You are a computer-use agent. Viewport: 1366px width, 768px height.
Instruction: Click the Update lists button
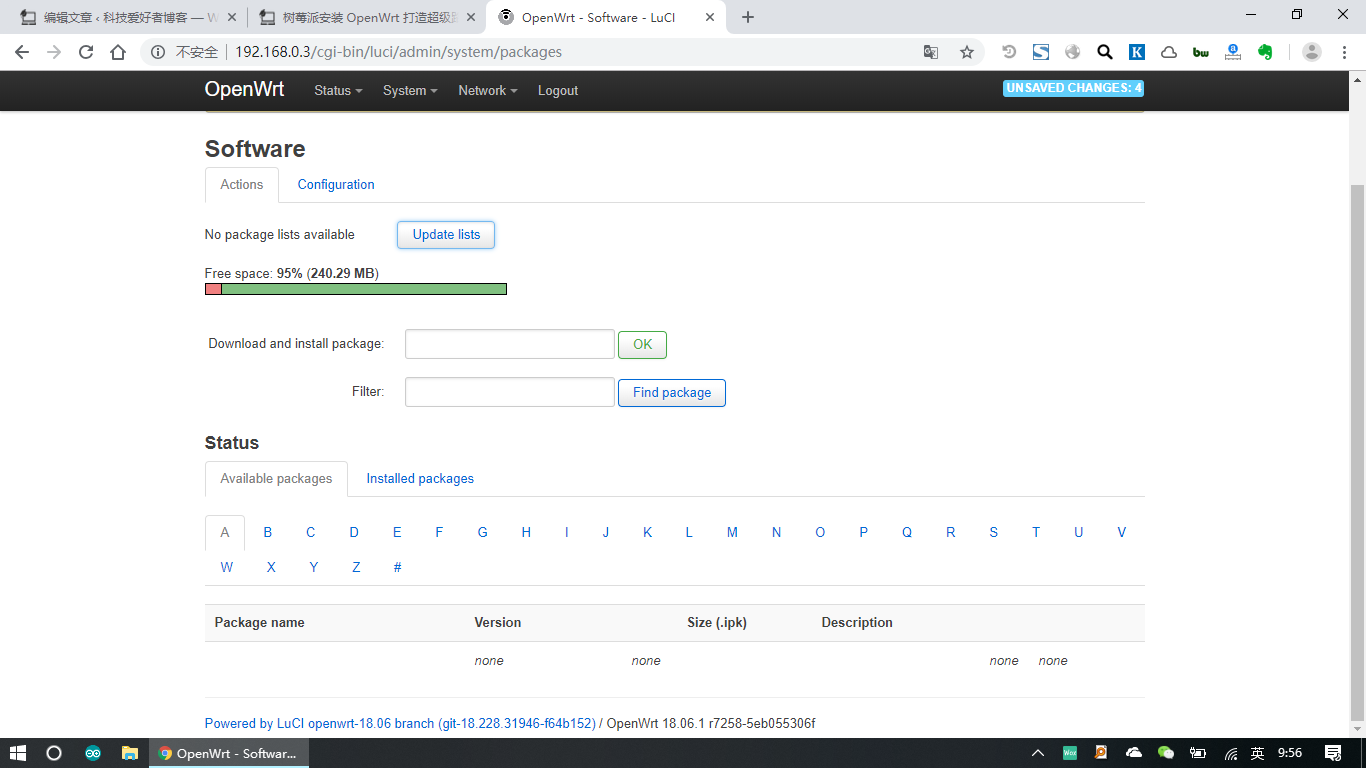tap(446, 235)
